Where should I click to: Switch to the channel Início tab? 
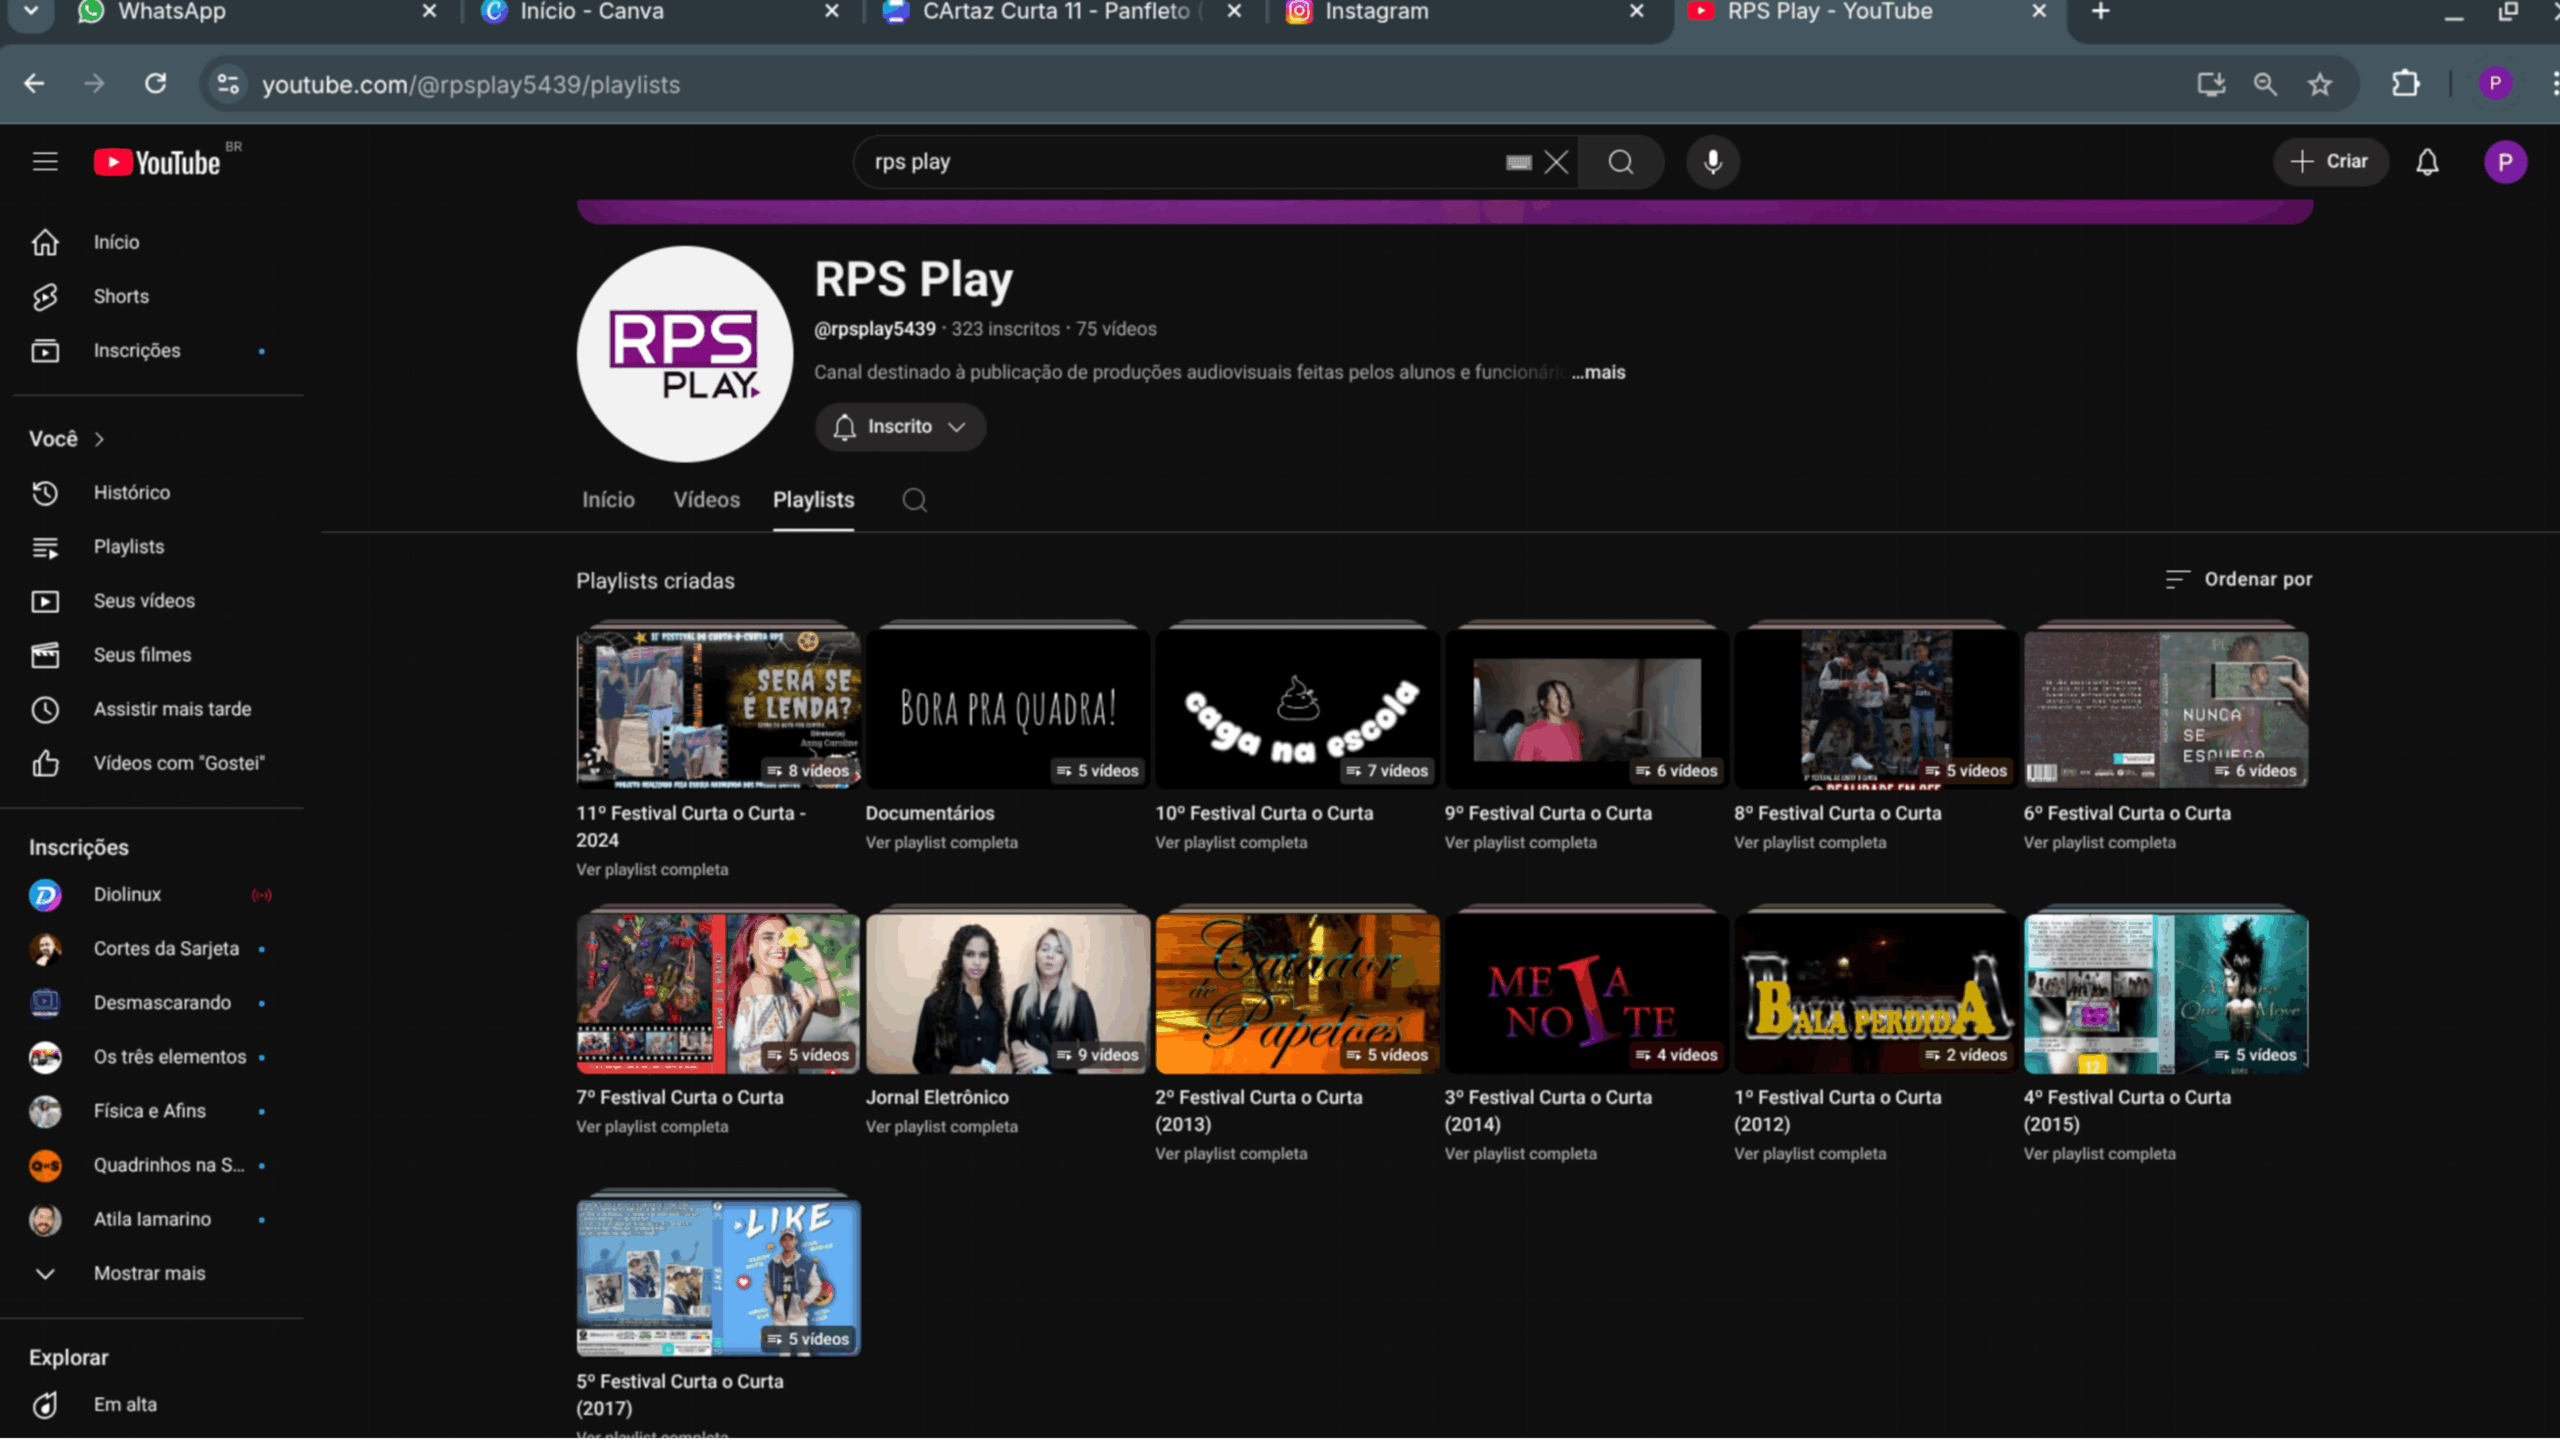(x=608, y=500)
